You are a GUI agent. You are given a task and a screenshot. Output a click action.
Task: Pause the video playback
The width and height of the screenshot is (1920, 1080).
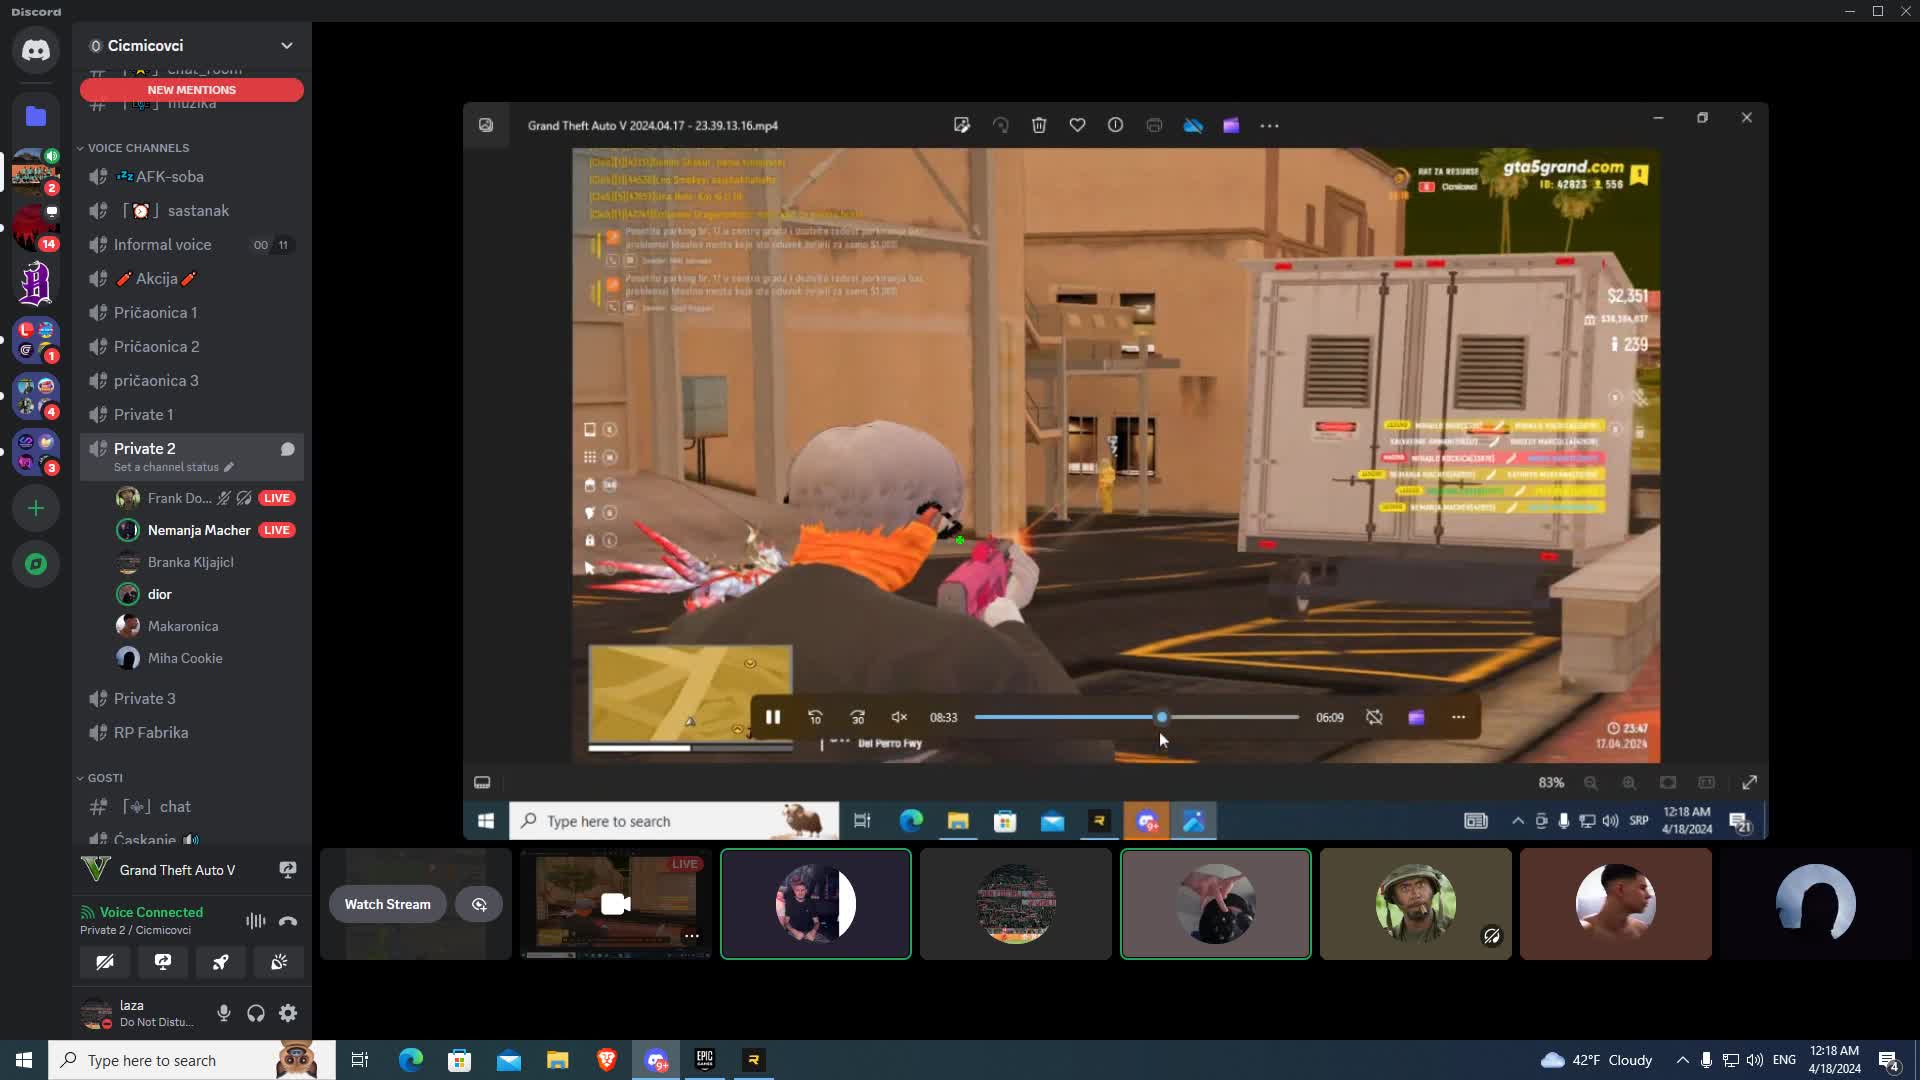(x=773, y=717)
